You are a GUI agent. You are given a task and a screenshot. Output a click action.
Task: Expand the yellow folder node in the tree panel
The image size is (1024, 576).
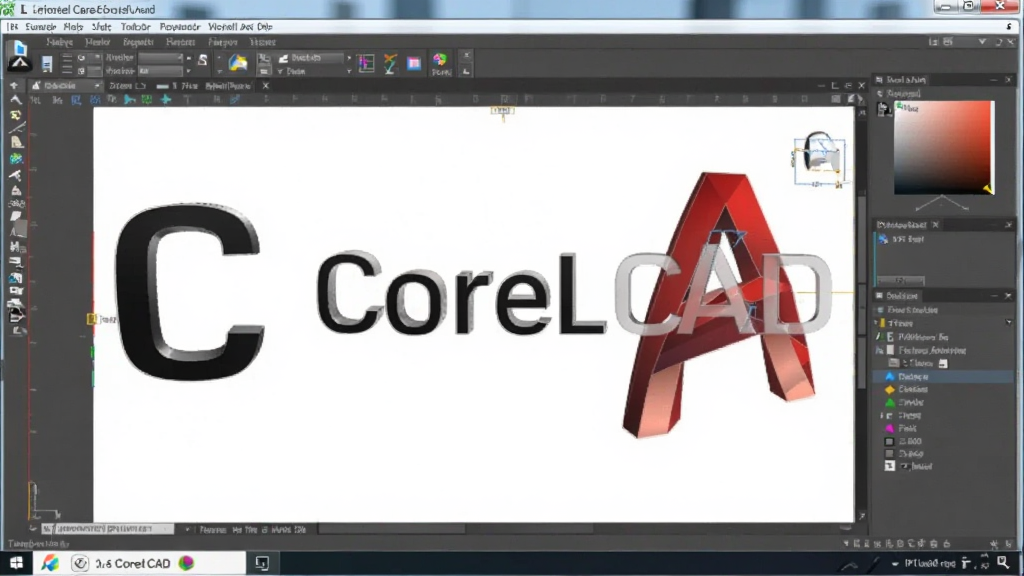click(x=877, y=323)
